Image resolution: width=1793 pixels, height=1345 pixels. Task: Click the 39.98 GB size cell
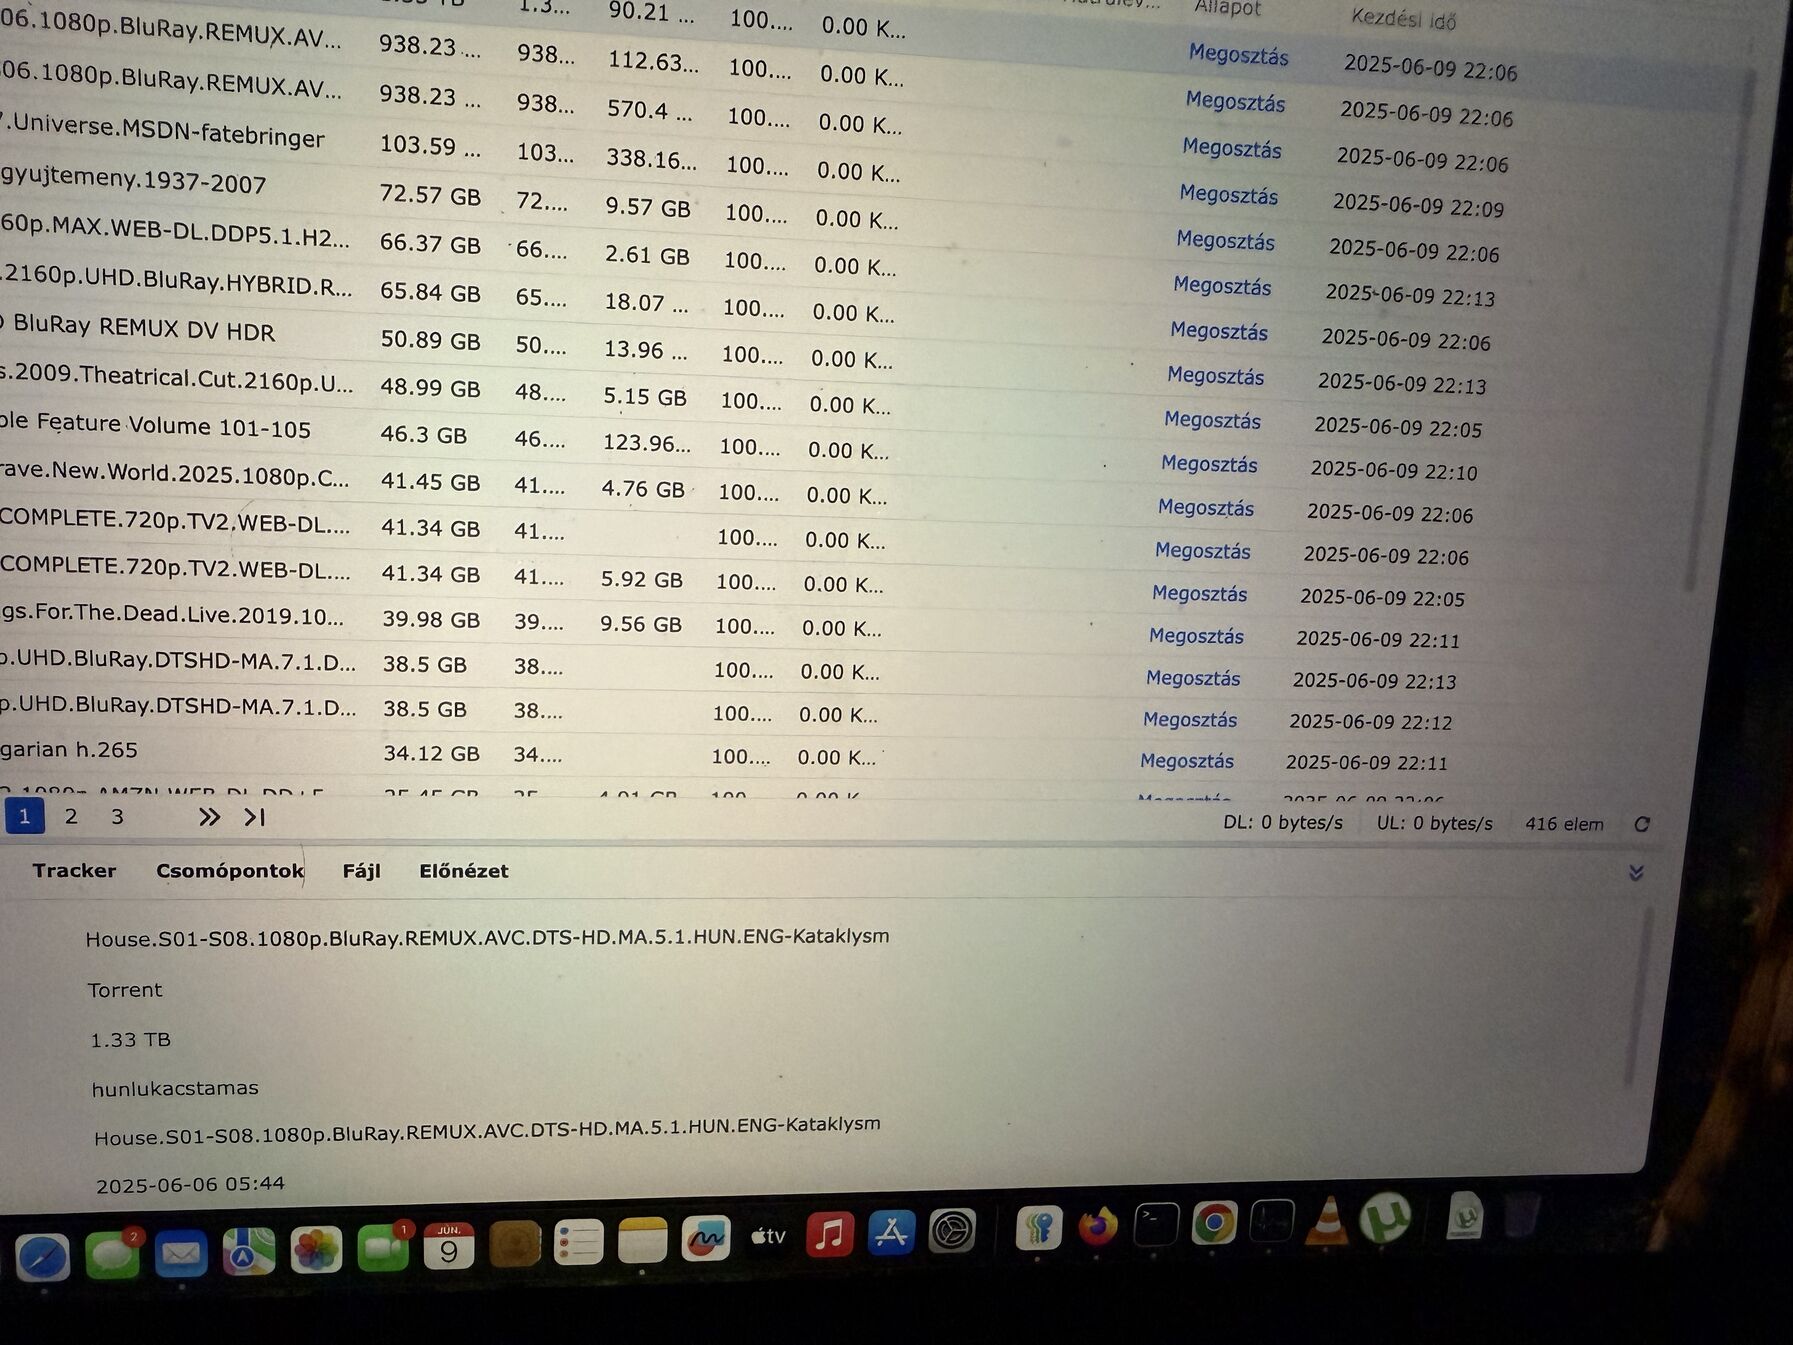coord(431,619)
